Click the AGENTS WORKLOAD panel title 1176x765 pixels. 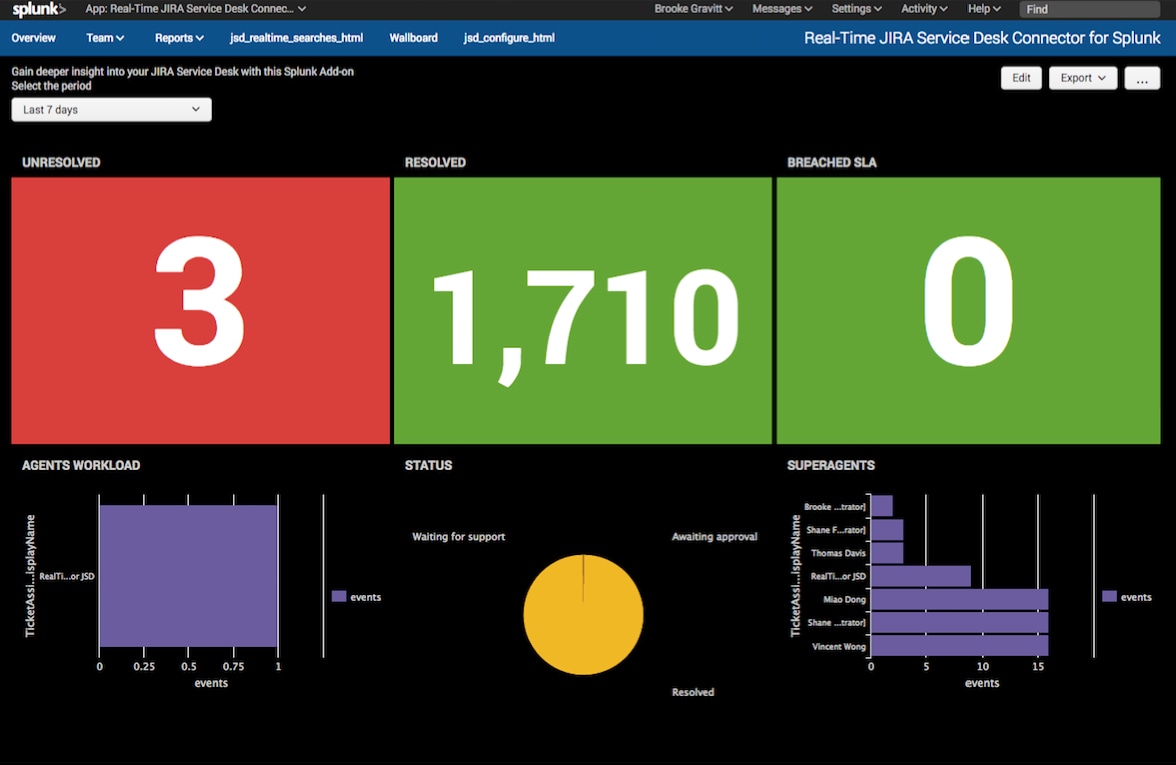pyautogui.click(x=81, y=465)
